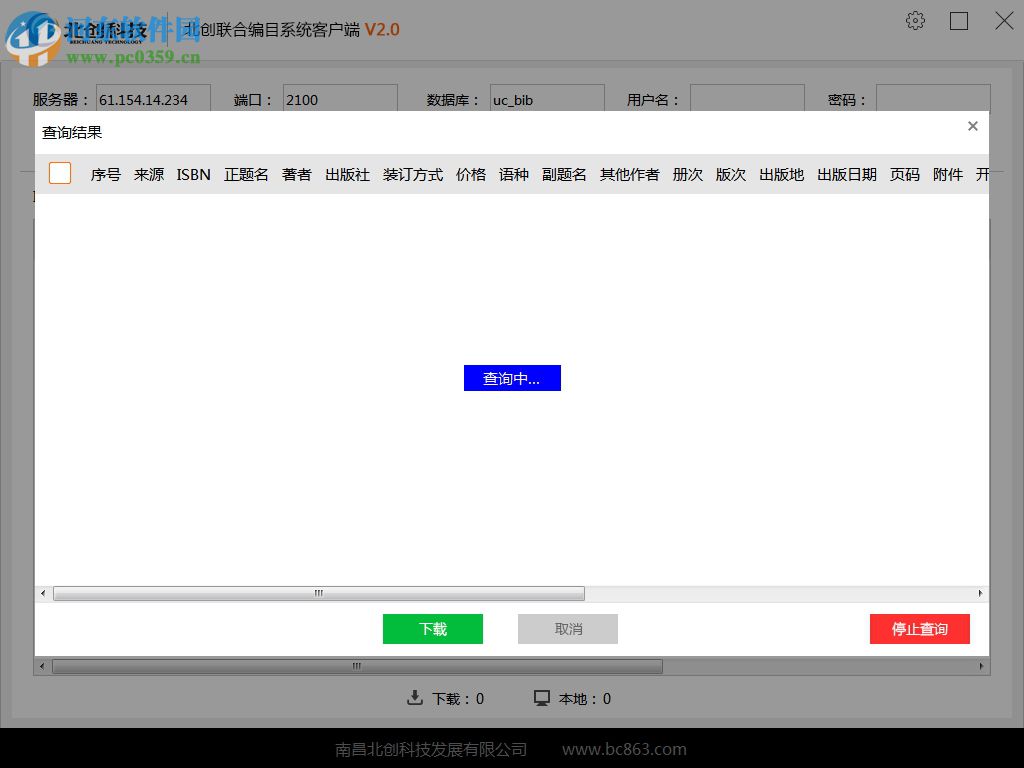Viewport: 1024px width, 768px height.
Task: Click the download icon beside 下载: 0
Action: point(415,698)
